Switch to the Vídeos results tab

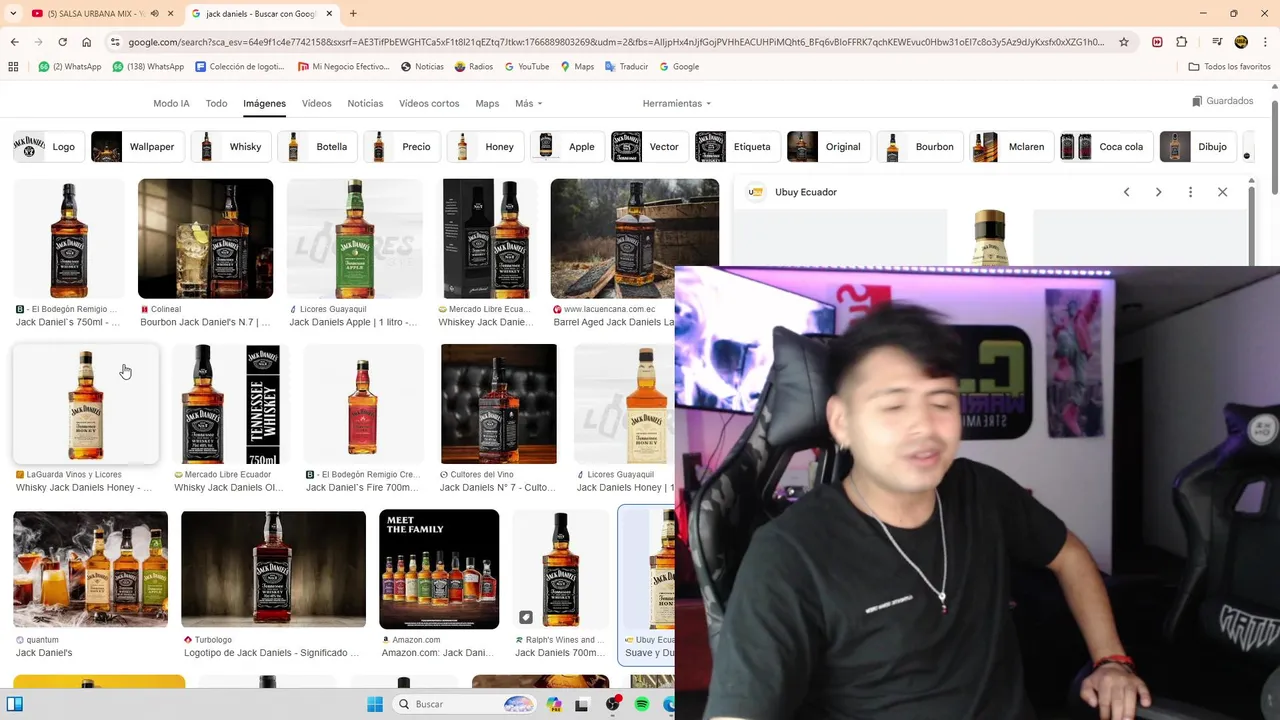pos(316,104)
